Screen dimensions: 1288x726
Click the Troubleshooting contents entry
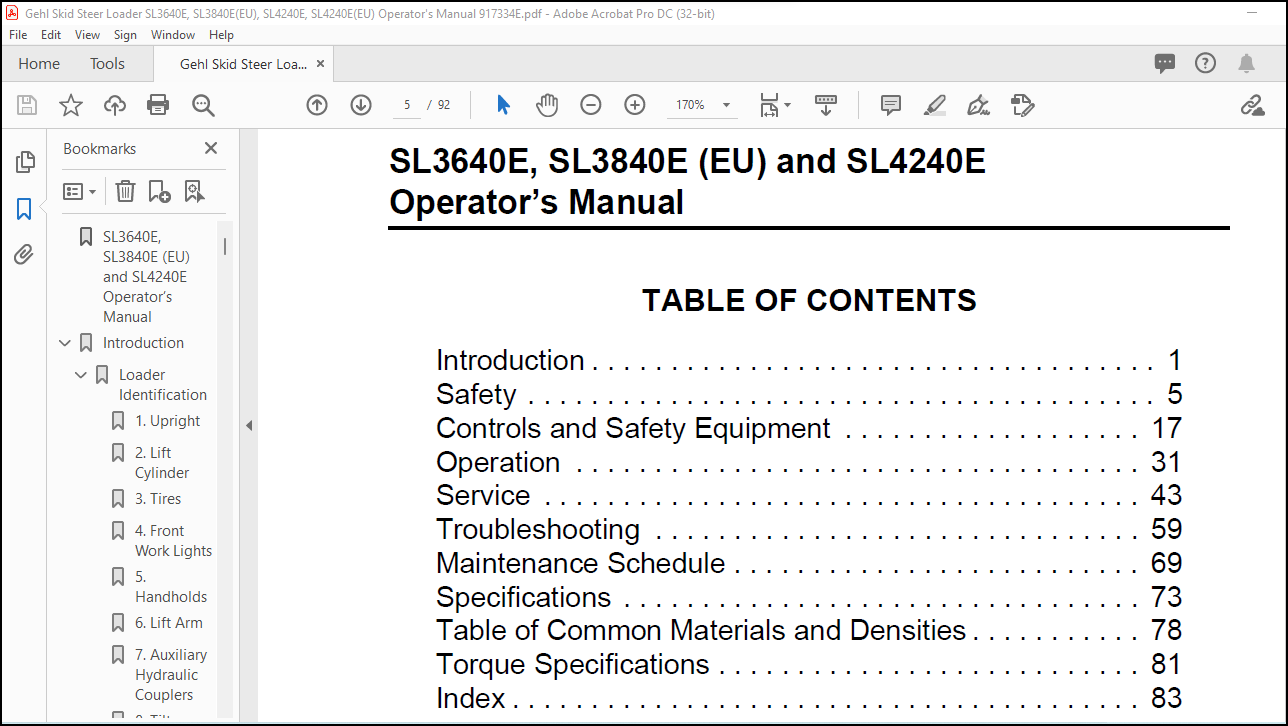(x=809, y=529)
